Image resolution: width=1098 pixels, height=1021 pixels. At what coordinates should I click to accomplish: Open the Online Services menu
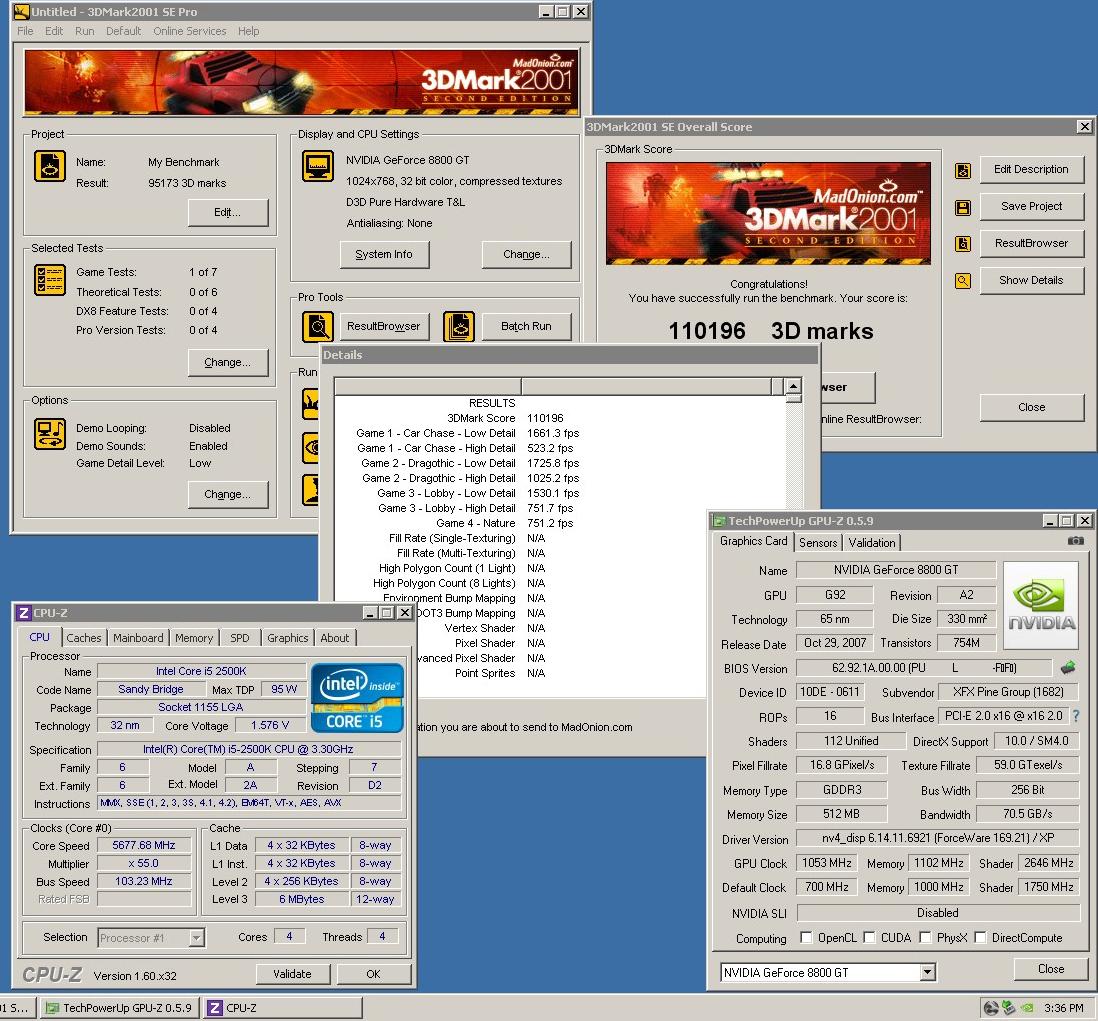190,31
